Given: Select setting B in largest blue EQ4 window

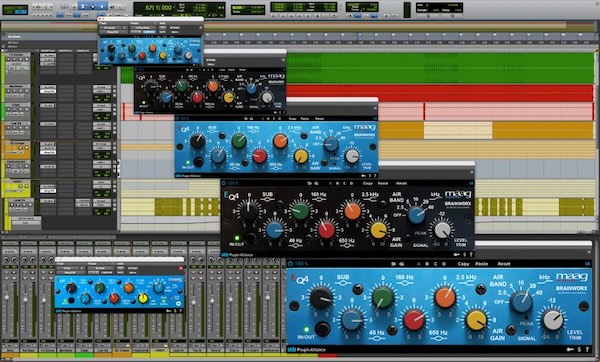Looking at the screenshot, I should (x=427, y=264).
